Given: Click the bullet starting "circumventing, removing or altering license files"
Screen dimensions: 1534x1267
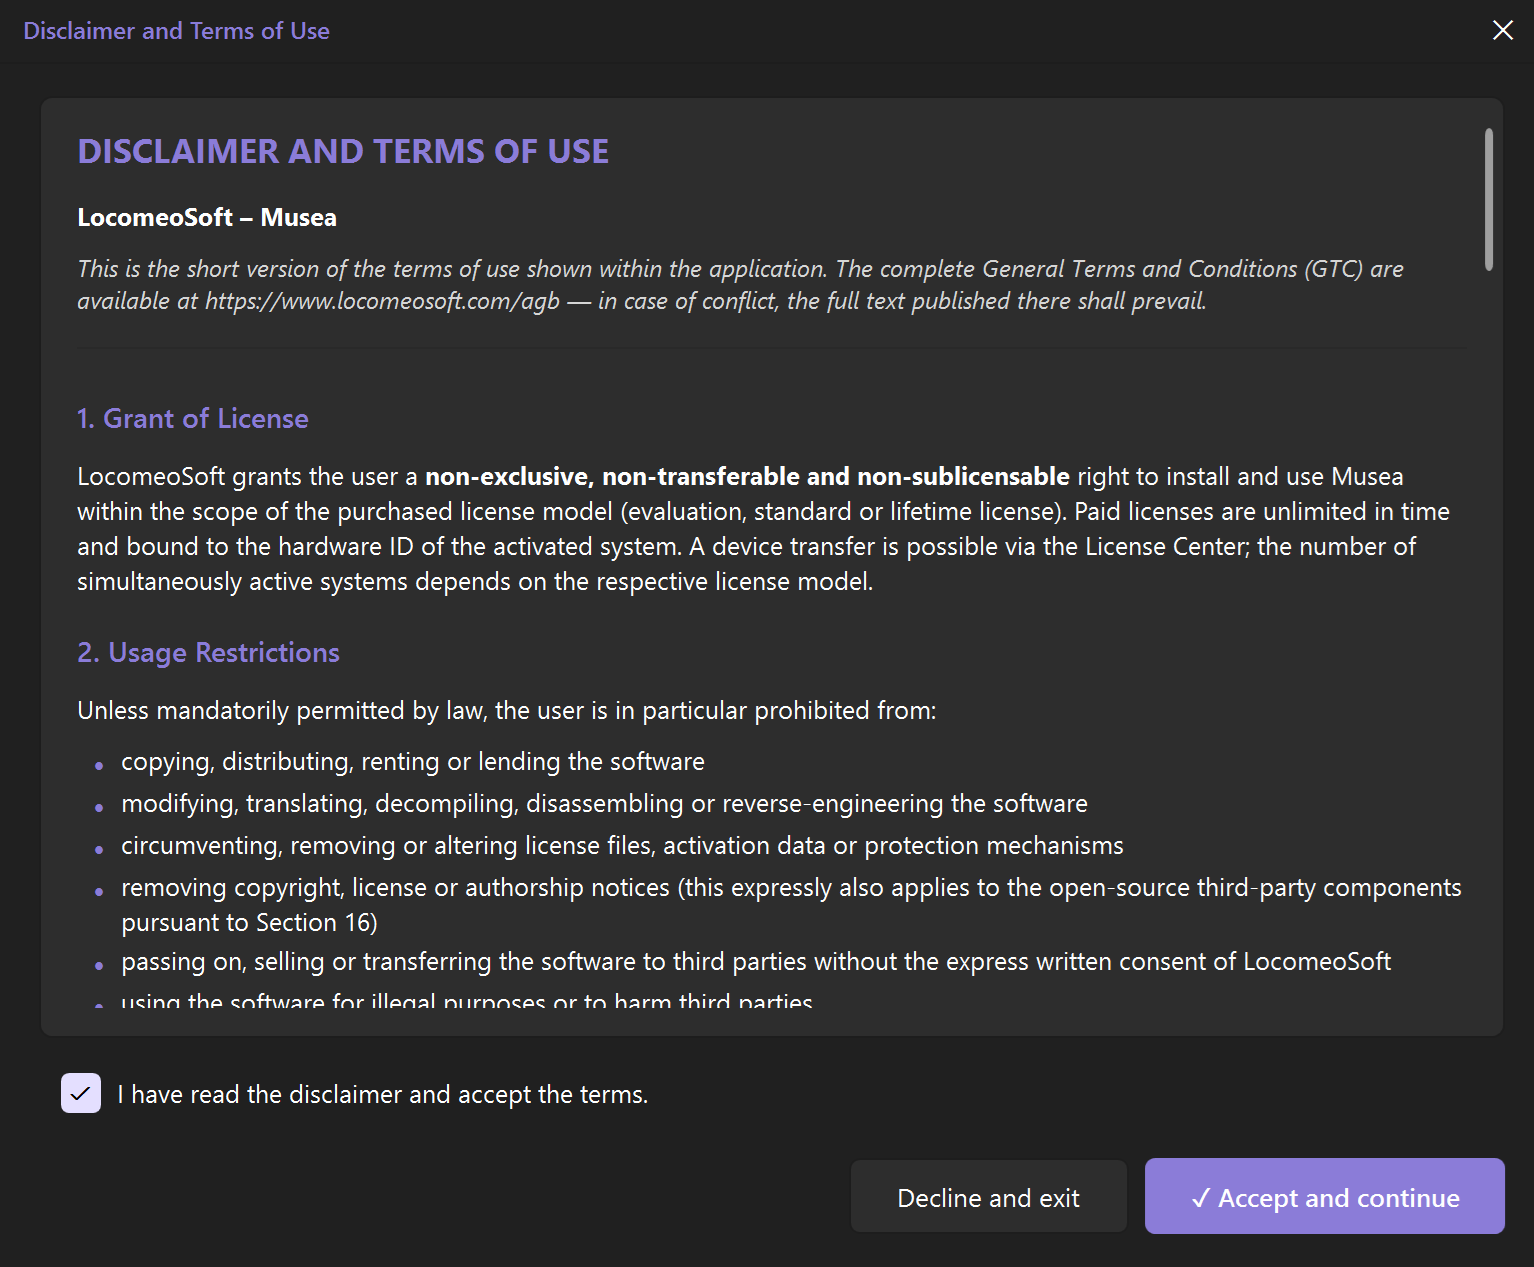Looking at the screenshot, I should (622, 845).
